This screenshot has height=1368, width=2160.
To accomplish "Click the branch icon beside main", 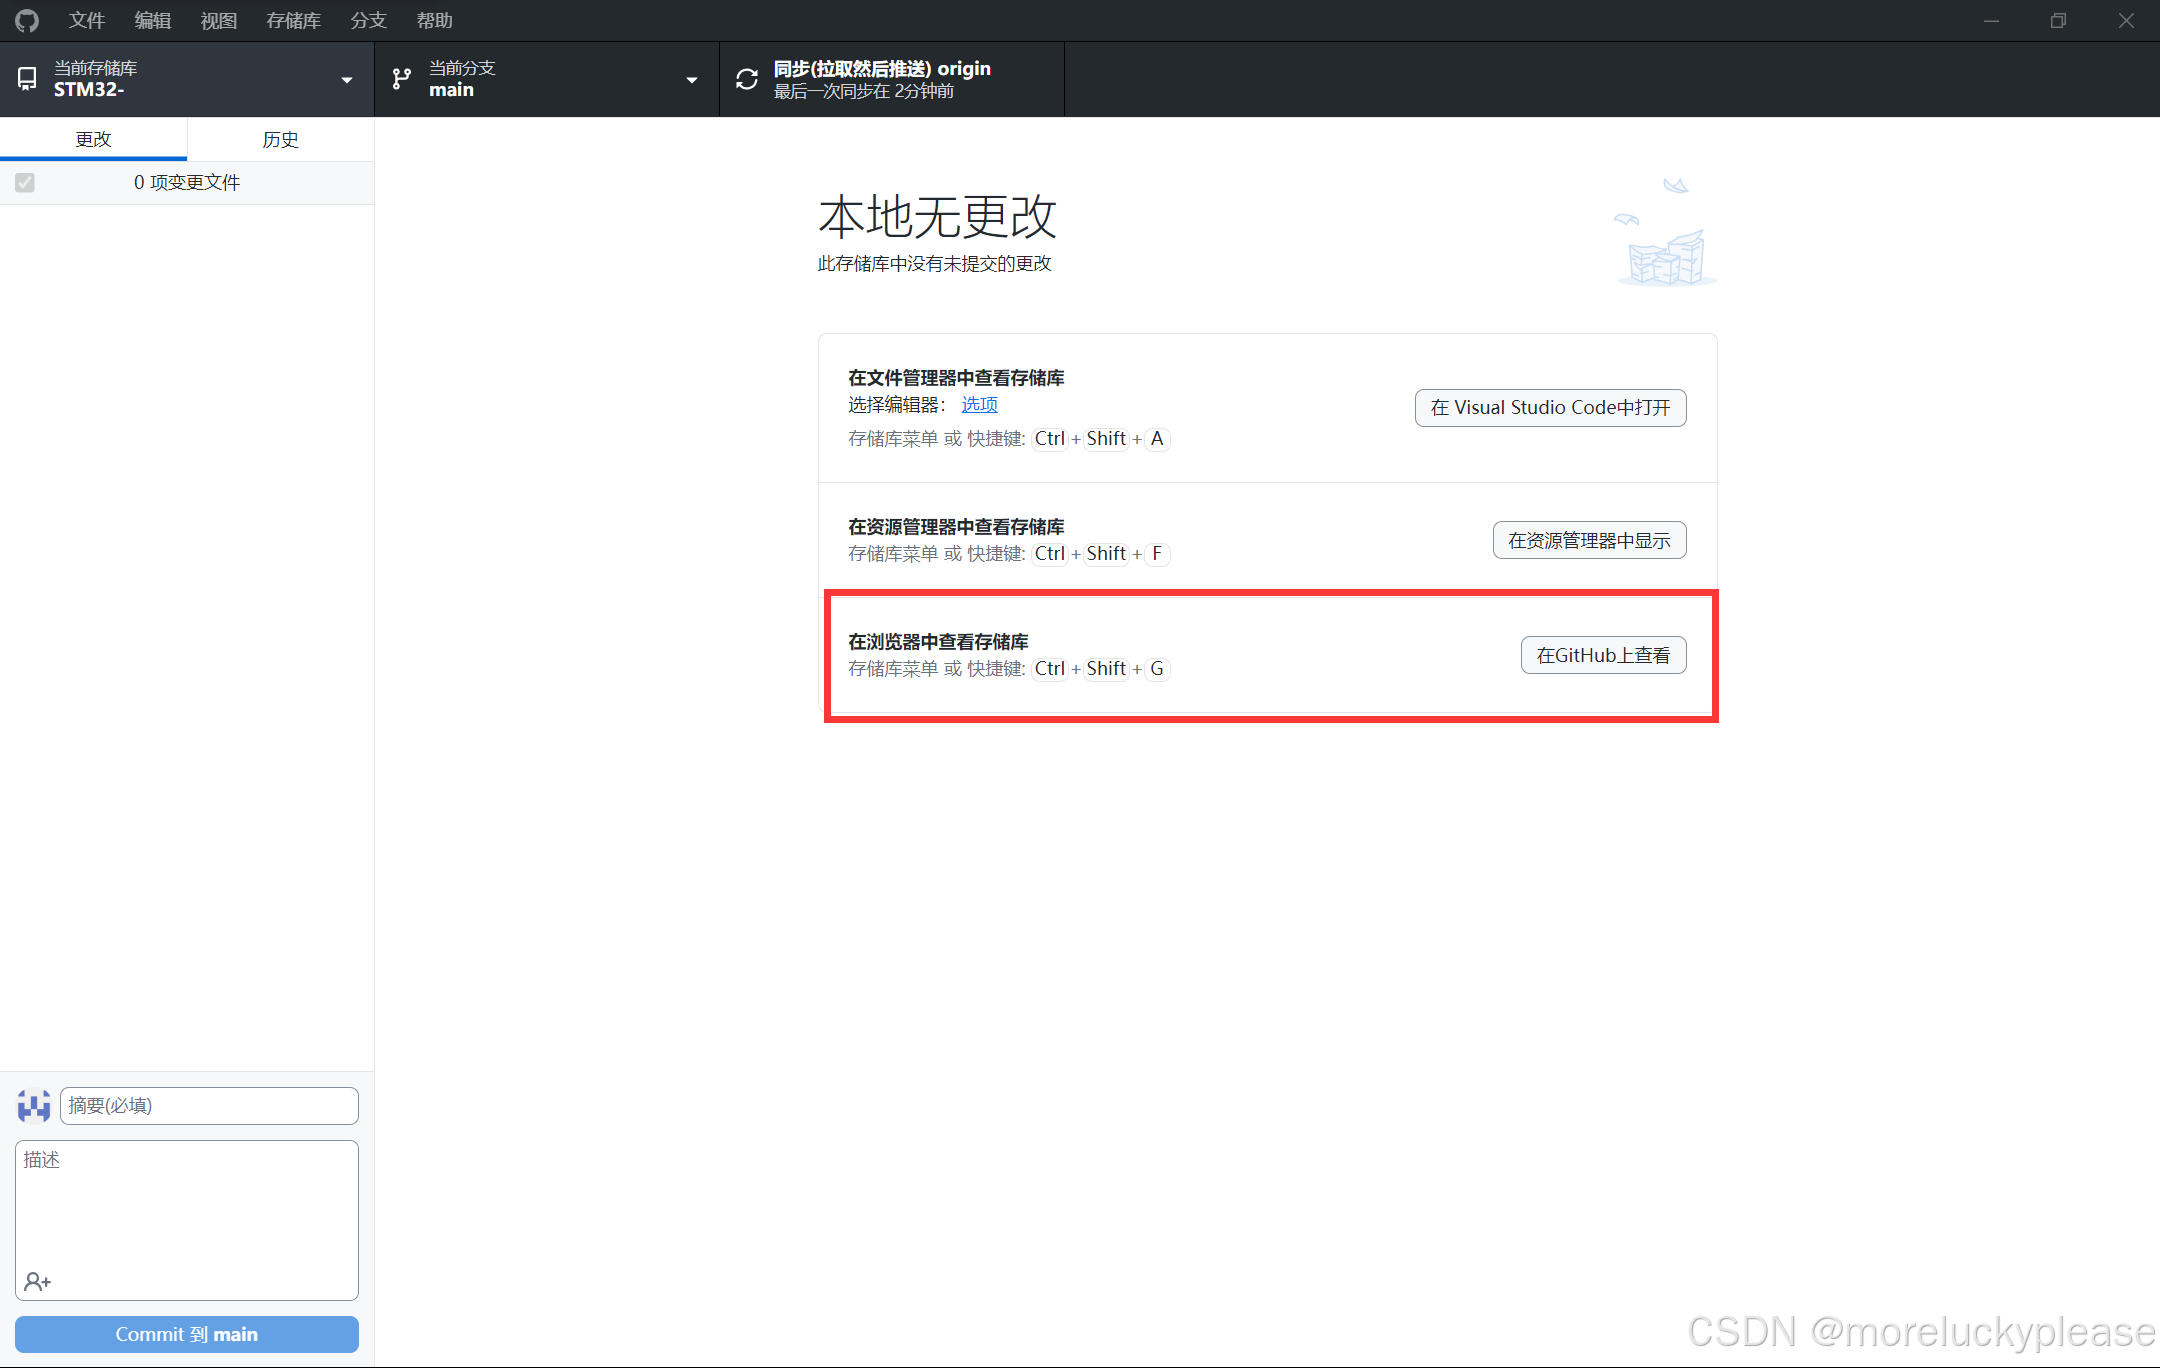I will coord(402,79).
